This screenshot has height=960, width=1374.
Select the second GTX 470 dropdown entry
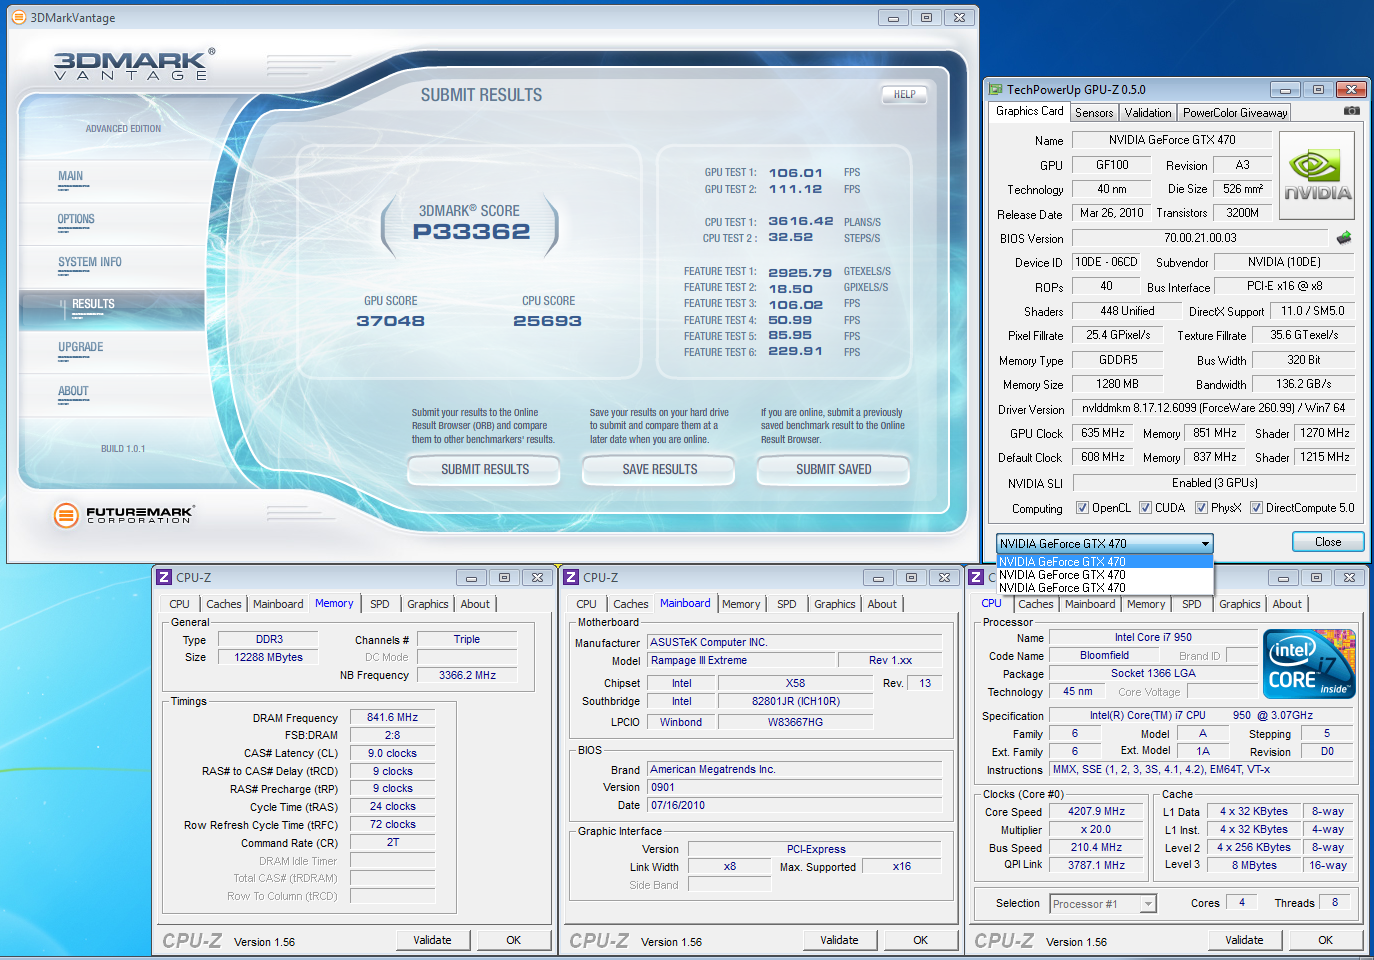point(1105,575)
